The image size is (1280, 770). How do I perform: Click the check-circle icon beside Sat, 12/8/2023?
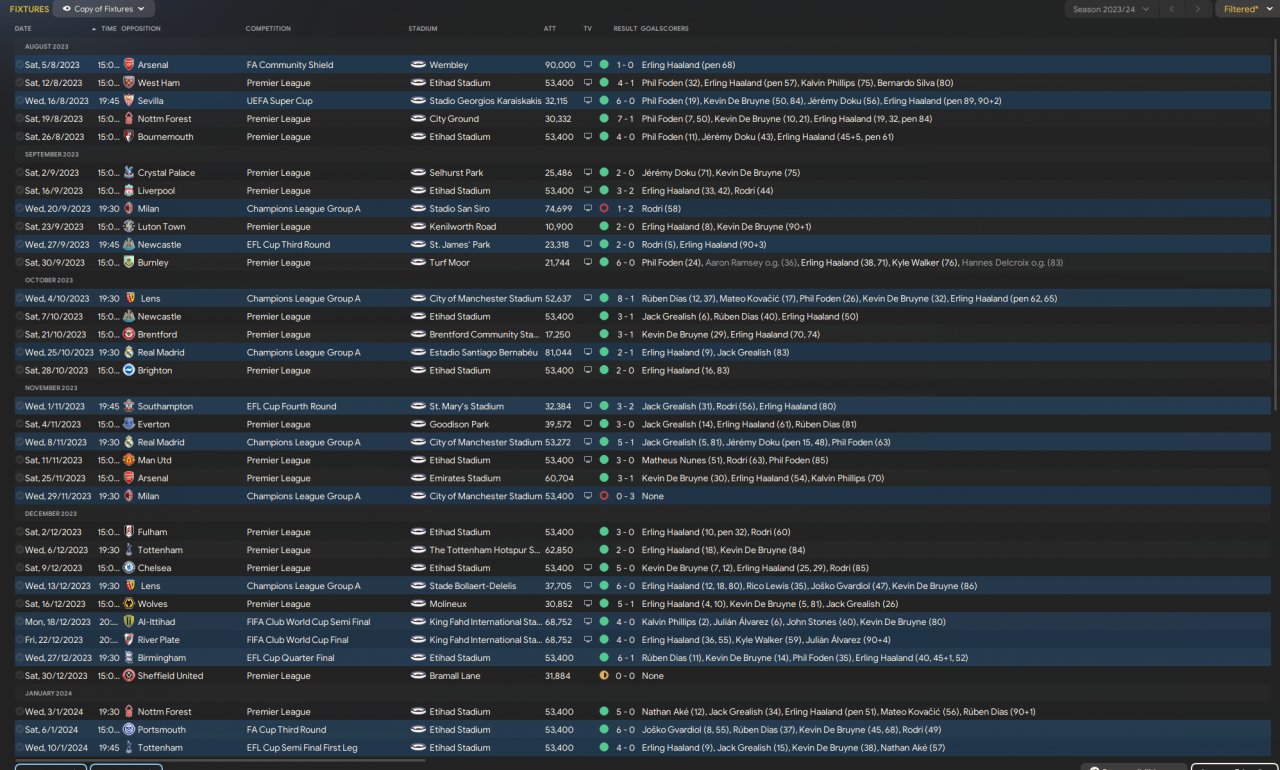tap(19, 83)
